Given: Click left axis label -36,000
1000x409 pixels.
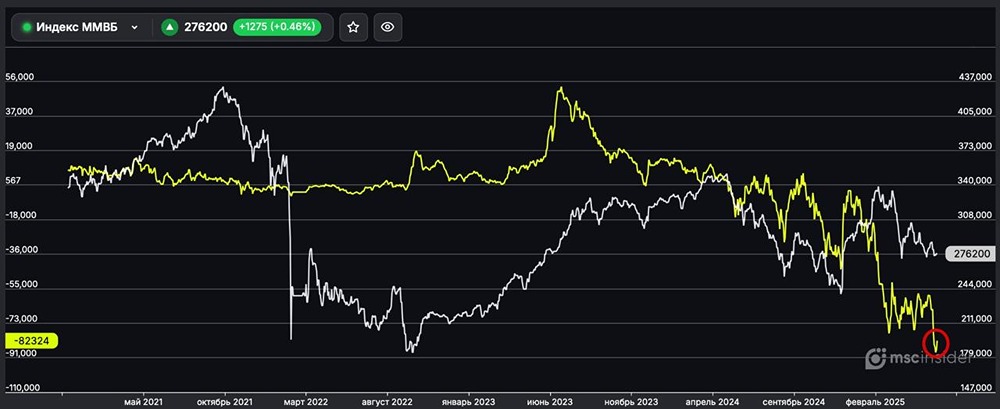Looking at the screenshot, I should [x=20, y=250].
